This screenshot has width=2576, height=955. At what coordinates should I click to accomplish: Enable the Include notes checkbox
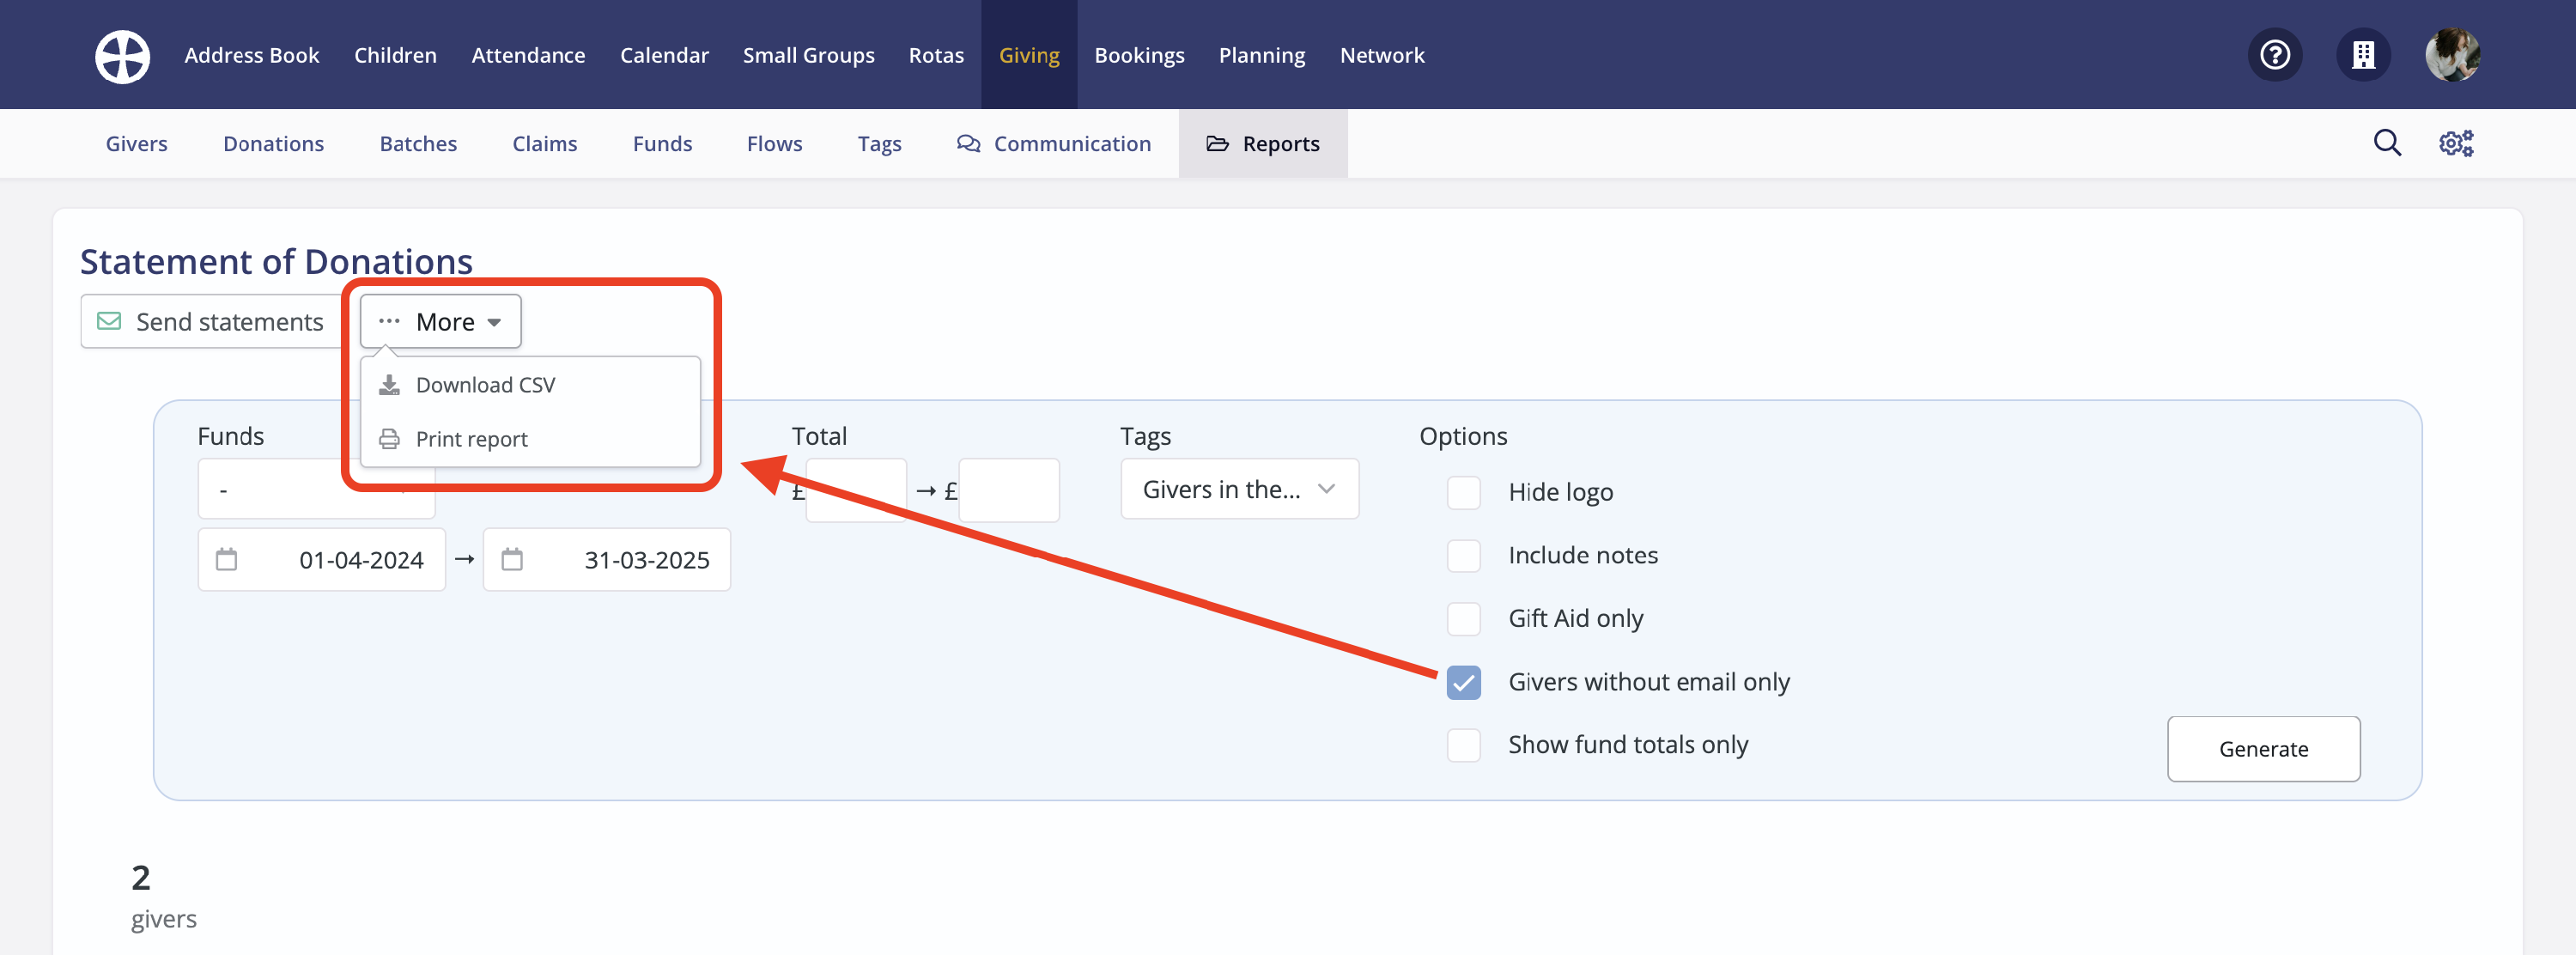(1463, 555)
